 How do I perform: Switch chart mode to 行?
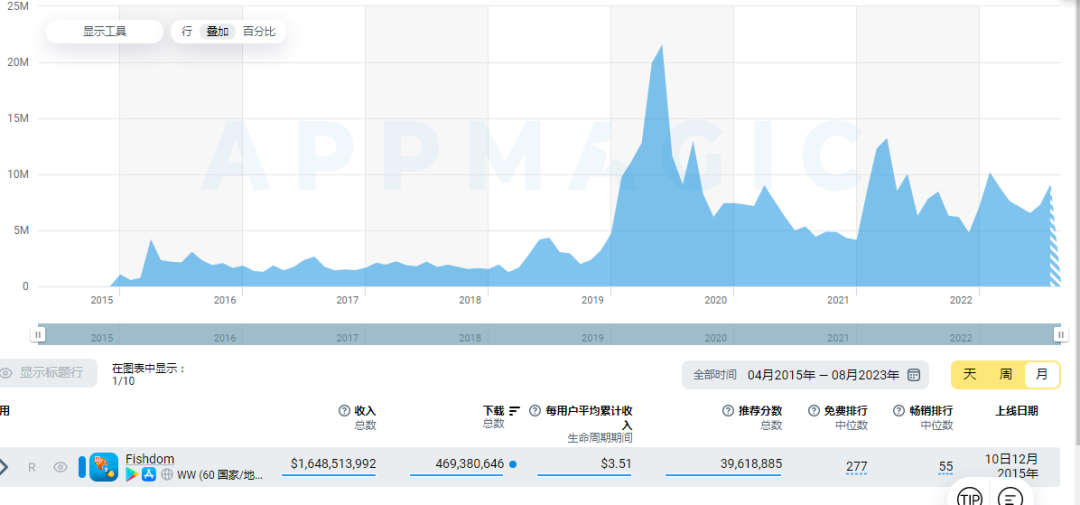(187, 32)
